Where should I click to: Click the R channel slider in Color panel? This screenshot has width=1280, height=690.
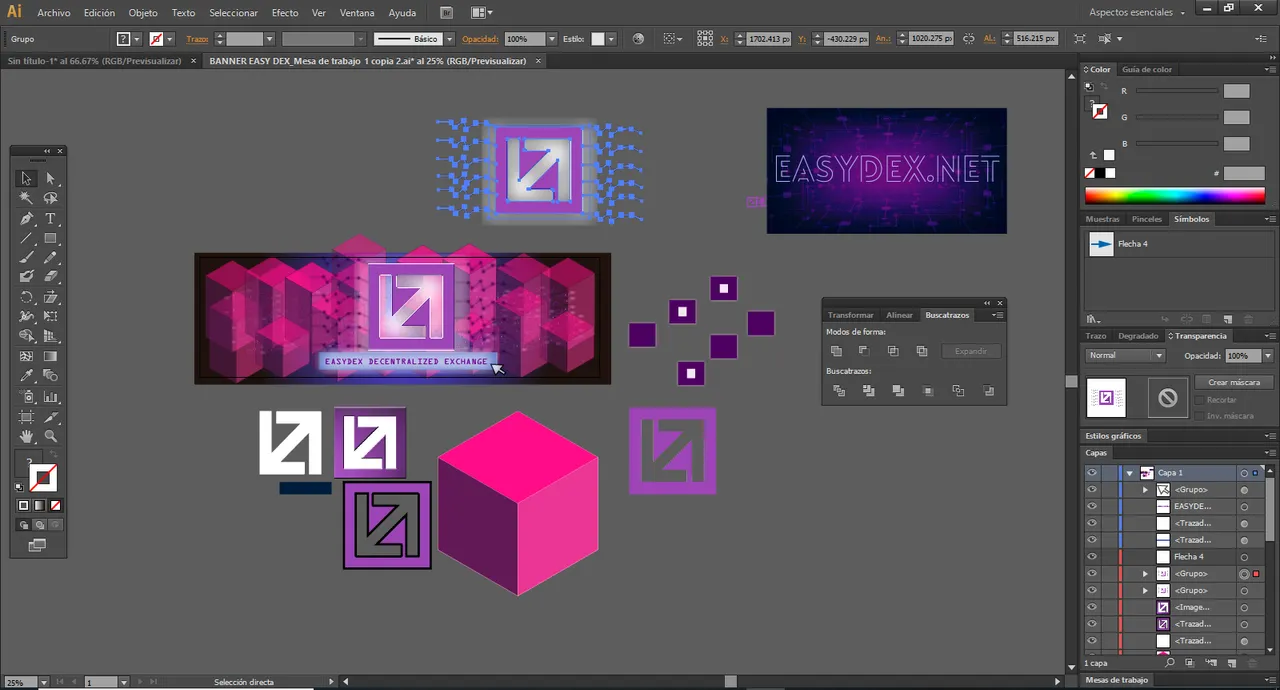pyautogui.click(x=1177, y=91)
